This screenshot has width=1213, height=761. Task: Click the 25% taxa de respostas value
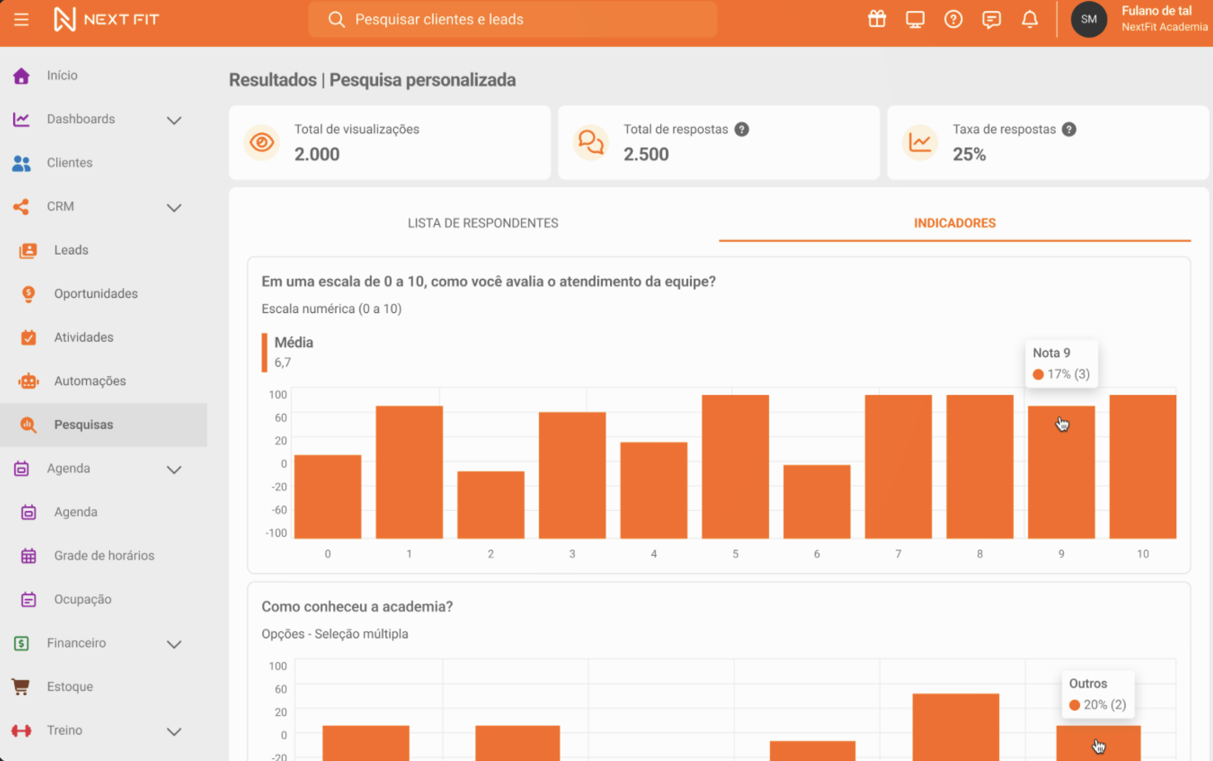click(969, 154)
